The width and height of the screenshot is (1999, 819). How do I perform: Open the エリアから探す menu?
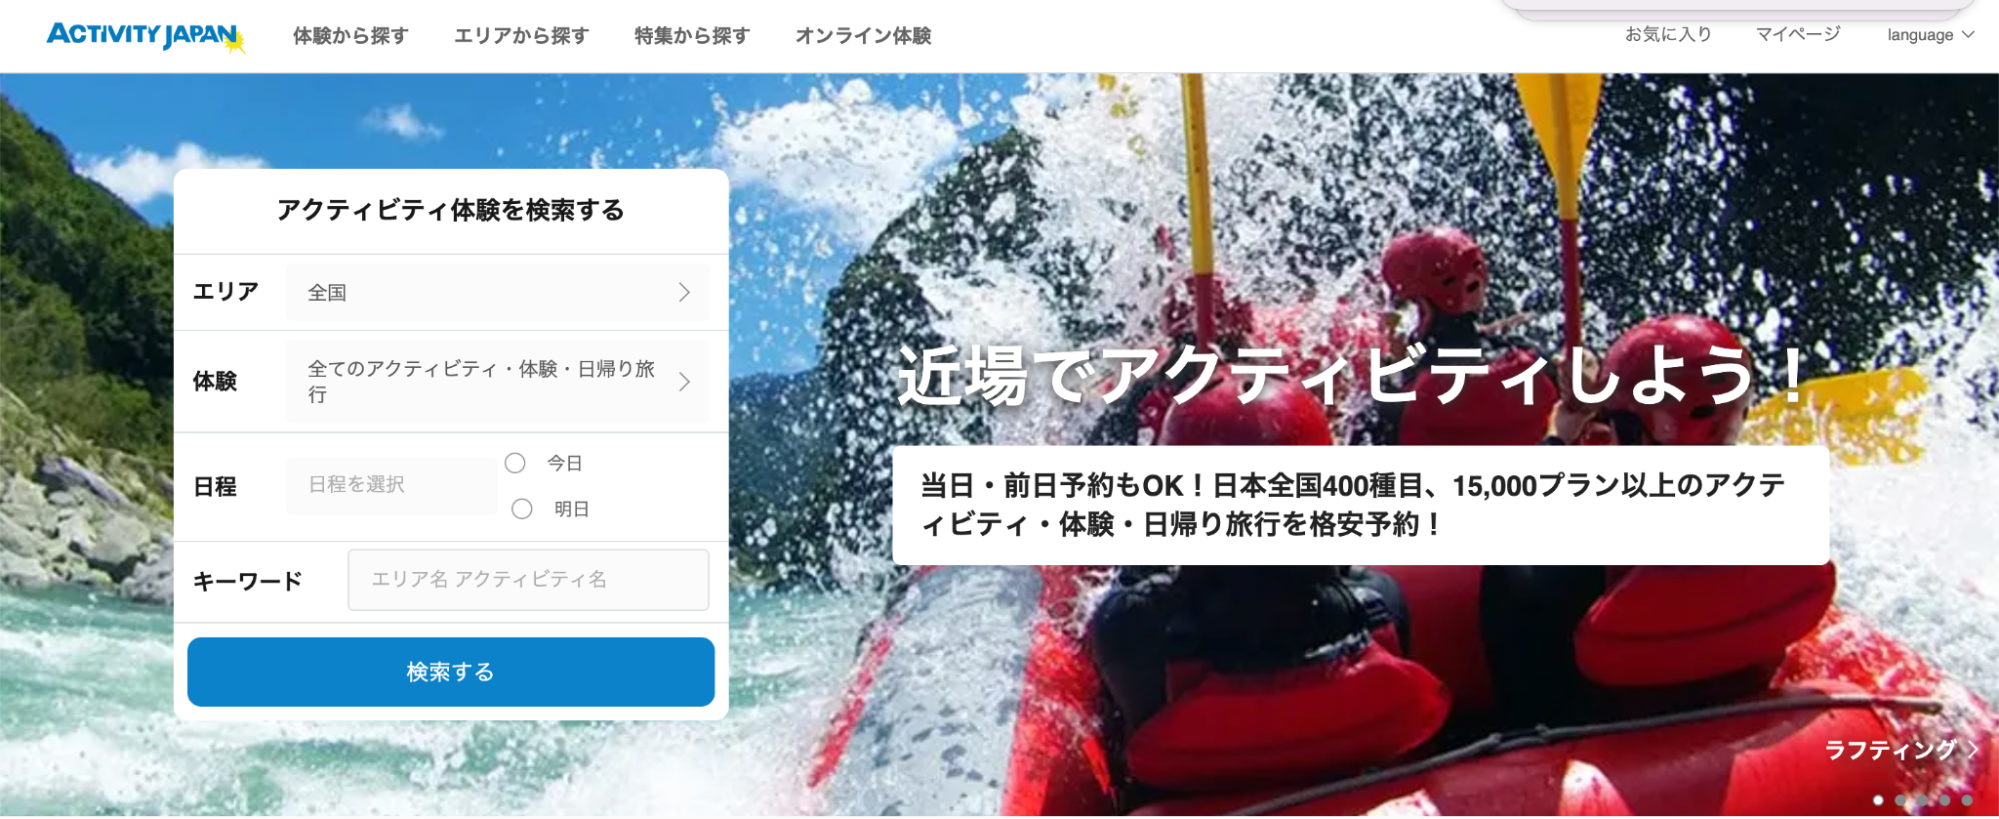coord(521,36)
